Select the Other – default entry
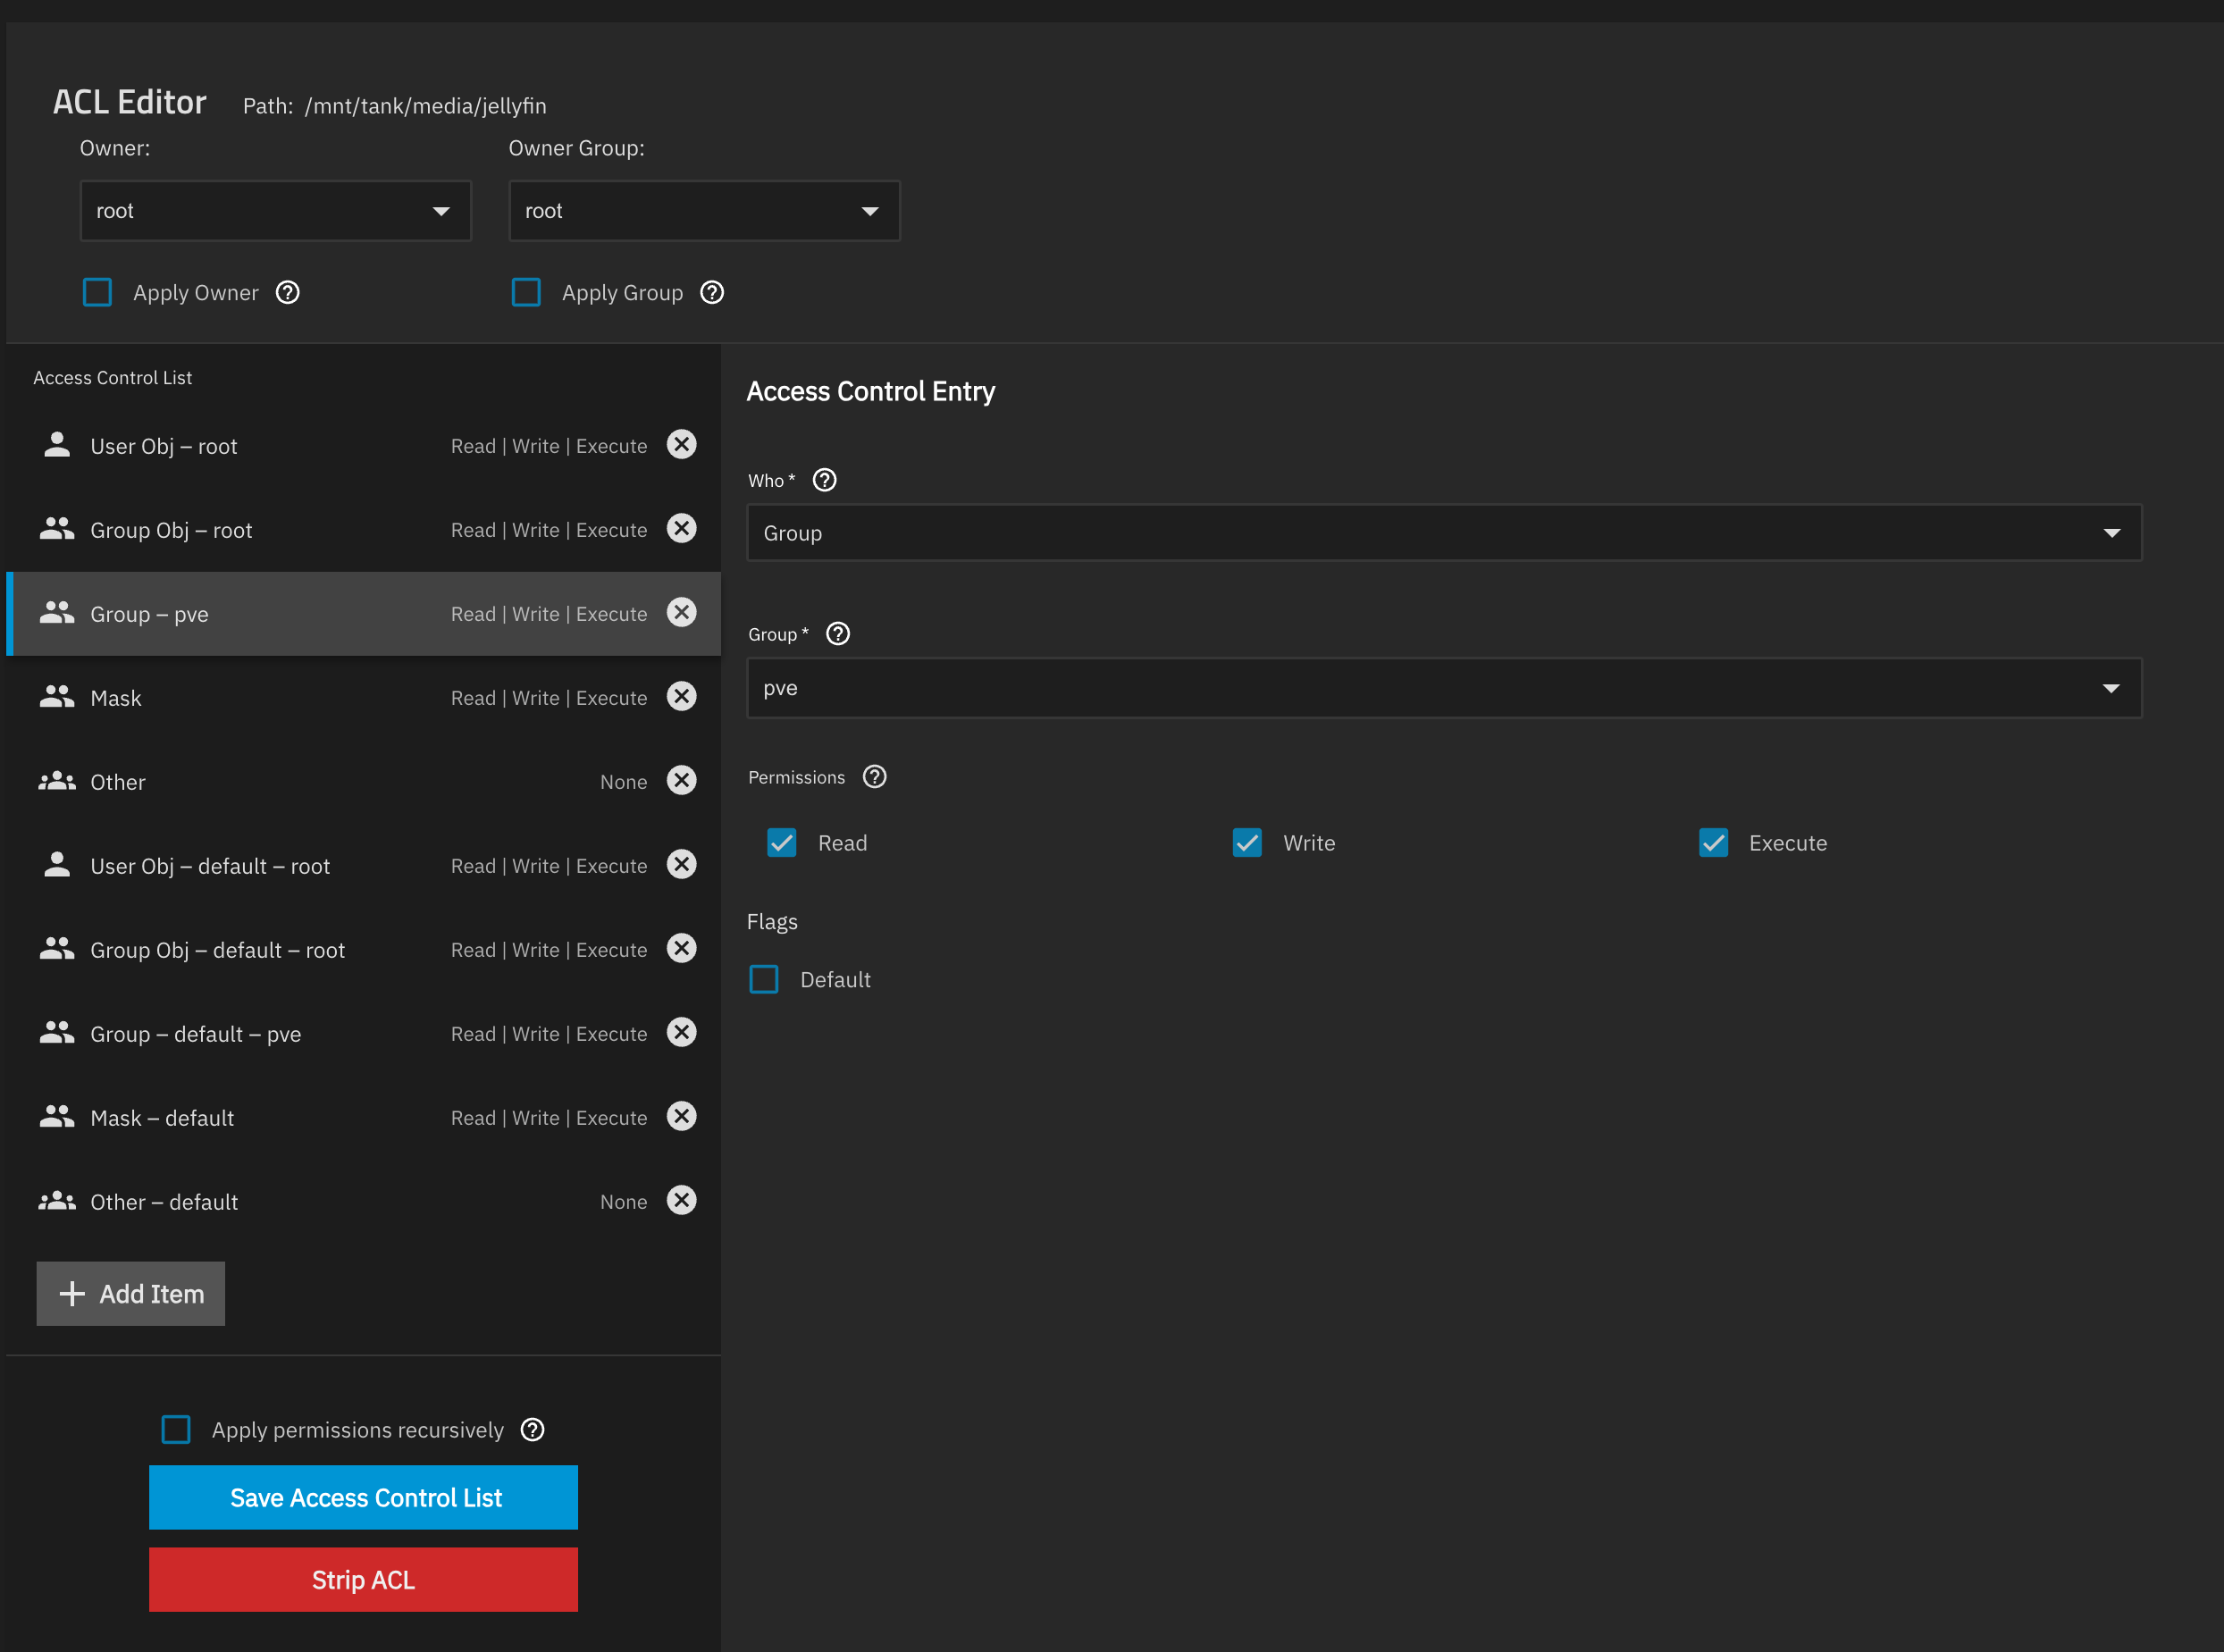2224x1652 pixels. point(364,1201)
